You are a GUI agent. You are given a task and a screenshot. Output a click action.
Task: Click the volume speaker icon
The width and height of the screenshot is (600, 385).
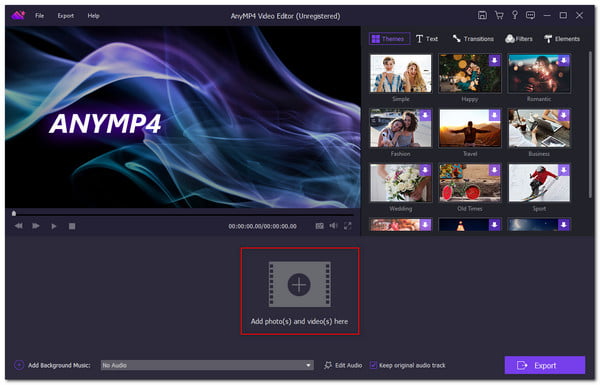point(333,226)
